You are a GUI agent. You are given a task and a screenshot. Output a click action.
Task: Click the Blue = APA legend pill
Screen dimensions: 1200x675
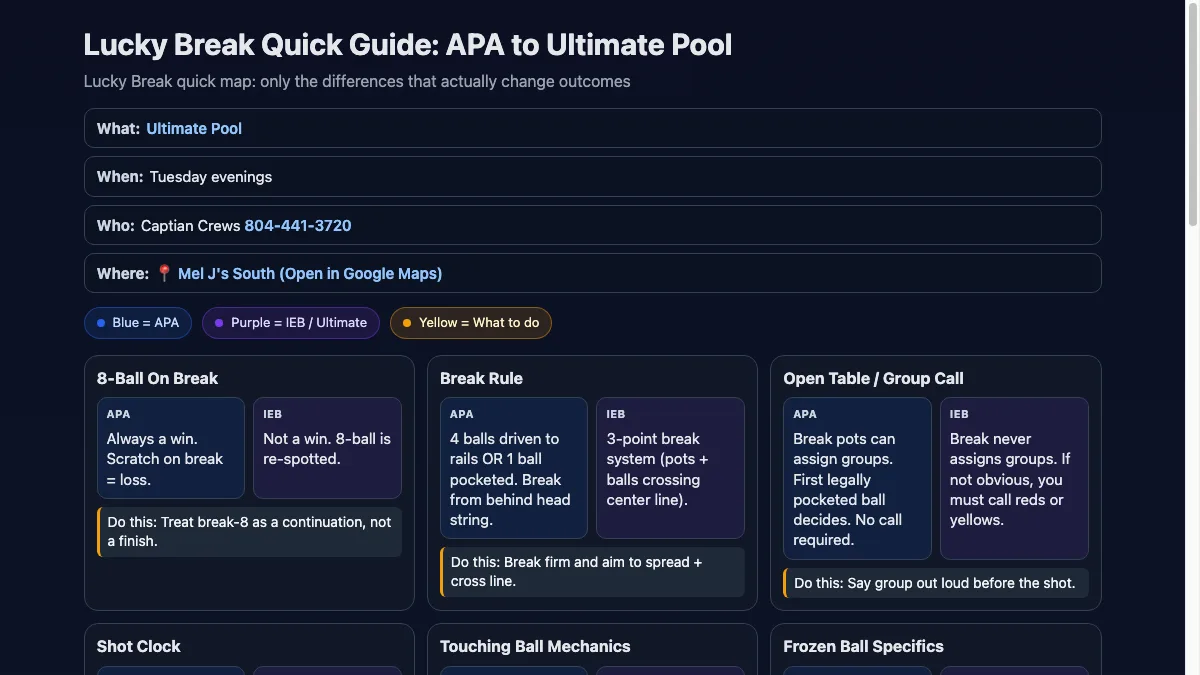(x=138, y=323)
